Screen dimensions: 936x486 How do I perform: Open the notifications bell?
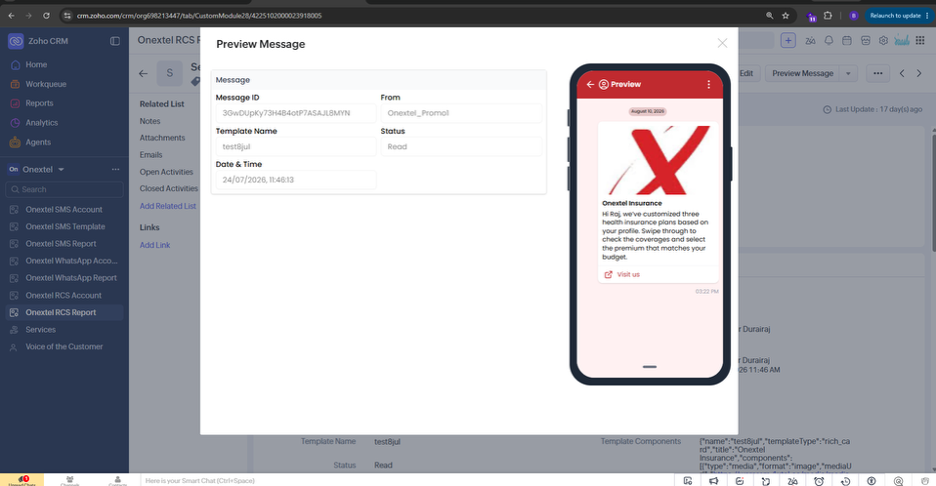(829, 41)
